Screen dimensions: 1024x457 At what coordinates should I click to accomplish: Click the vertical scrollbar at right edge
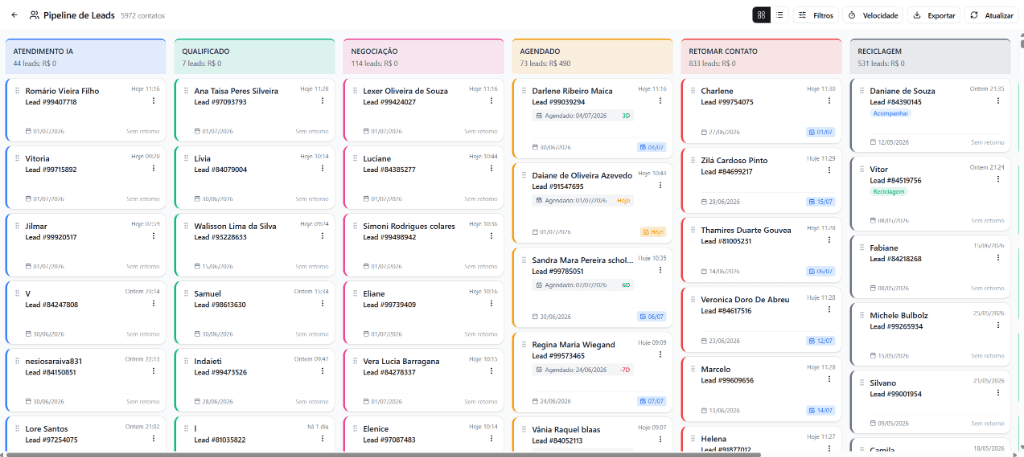tap(1021, 42)
